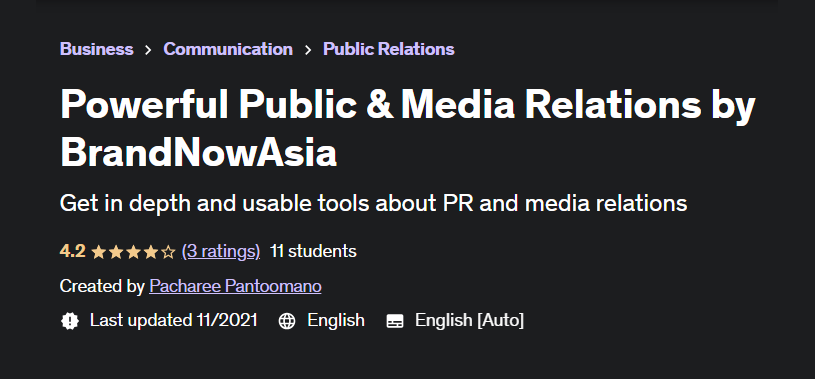Click the chevron after Business
The image size is (815, 379).
tap(149, 50)
